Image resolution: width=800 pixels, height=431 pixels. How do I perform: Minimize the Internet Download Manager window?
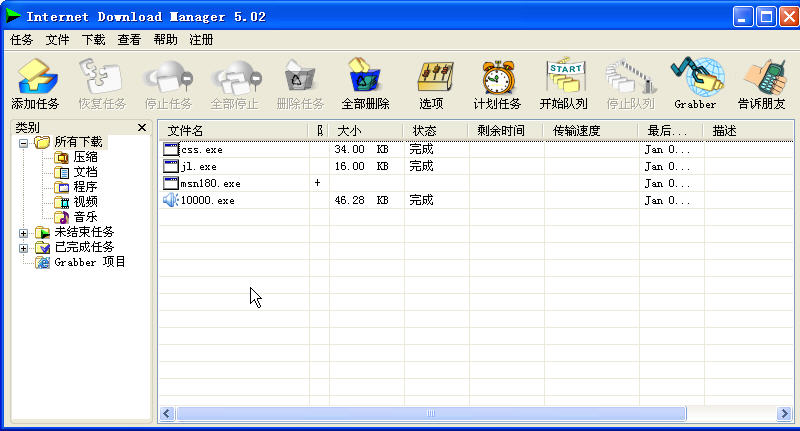pyautogui.click(x=742, y=17)
